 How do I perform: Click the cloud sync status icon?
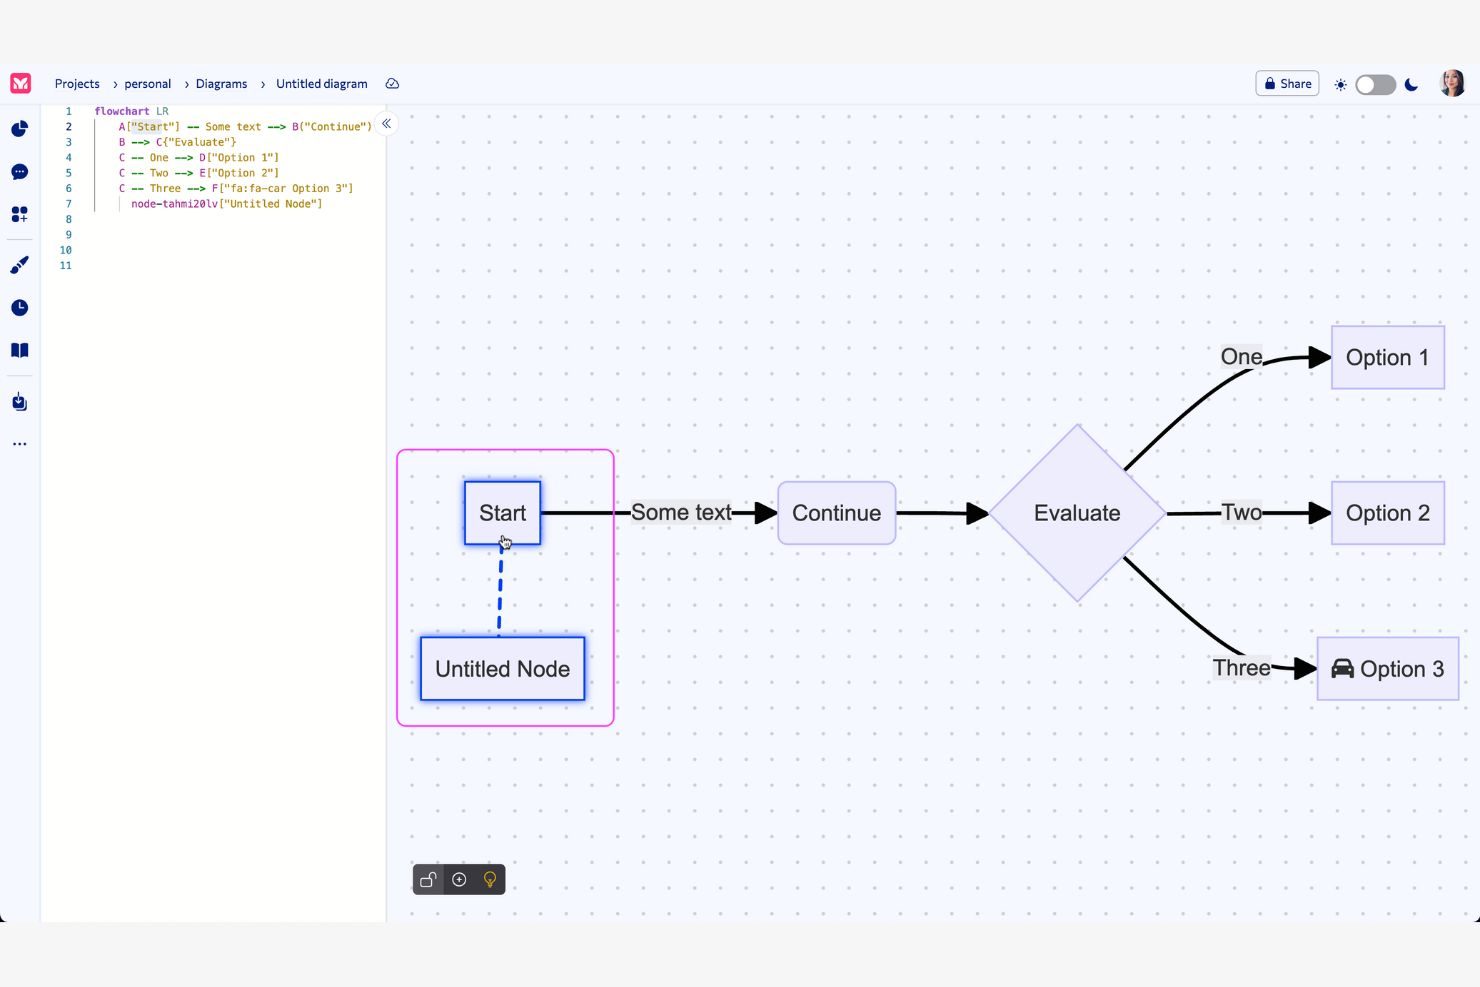click(x=391, y=84)
